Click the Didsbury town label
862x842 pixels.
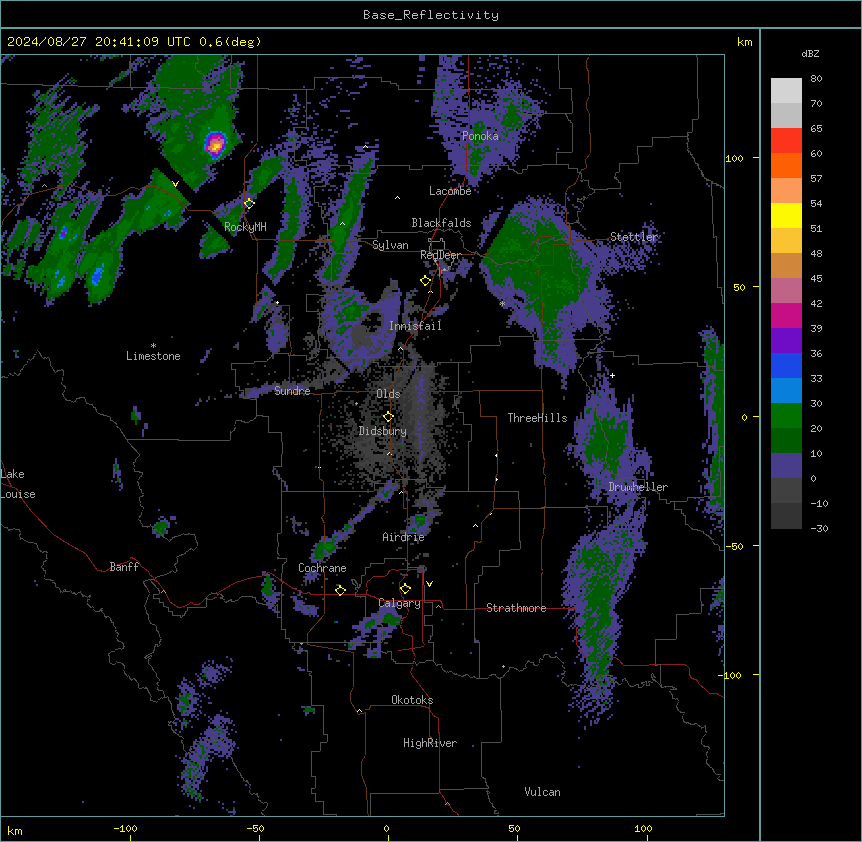(383, 431)
